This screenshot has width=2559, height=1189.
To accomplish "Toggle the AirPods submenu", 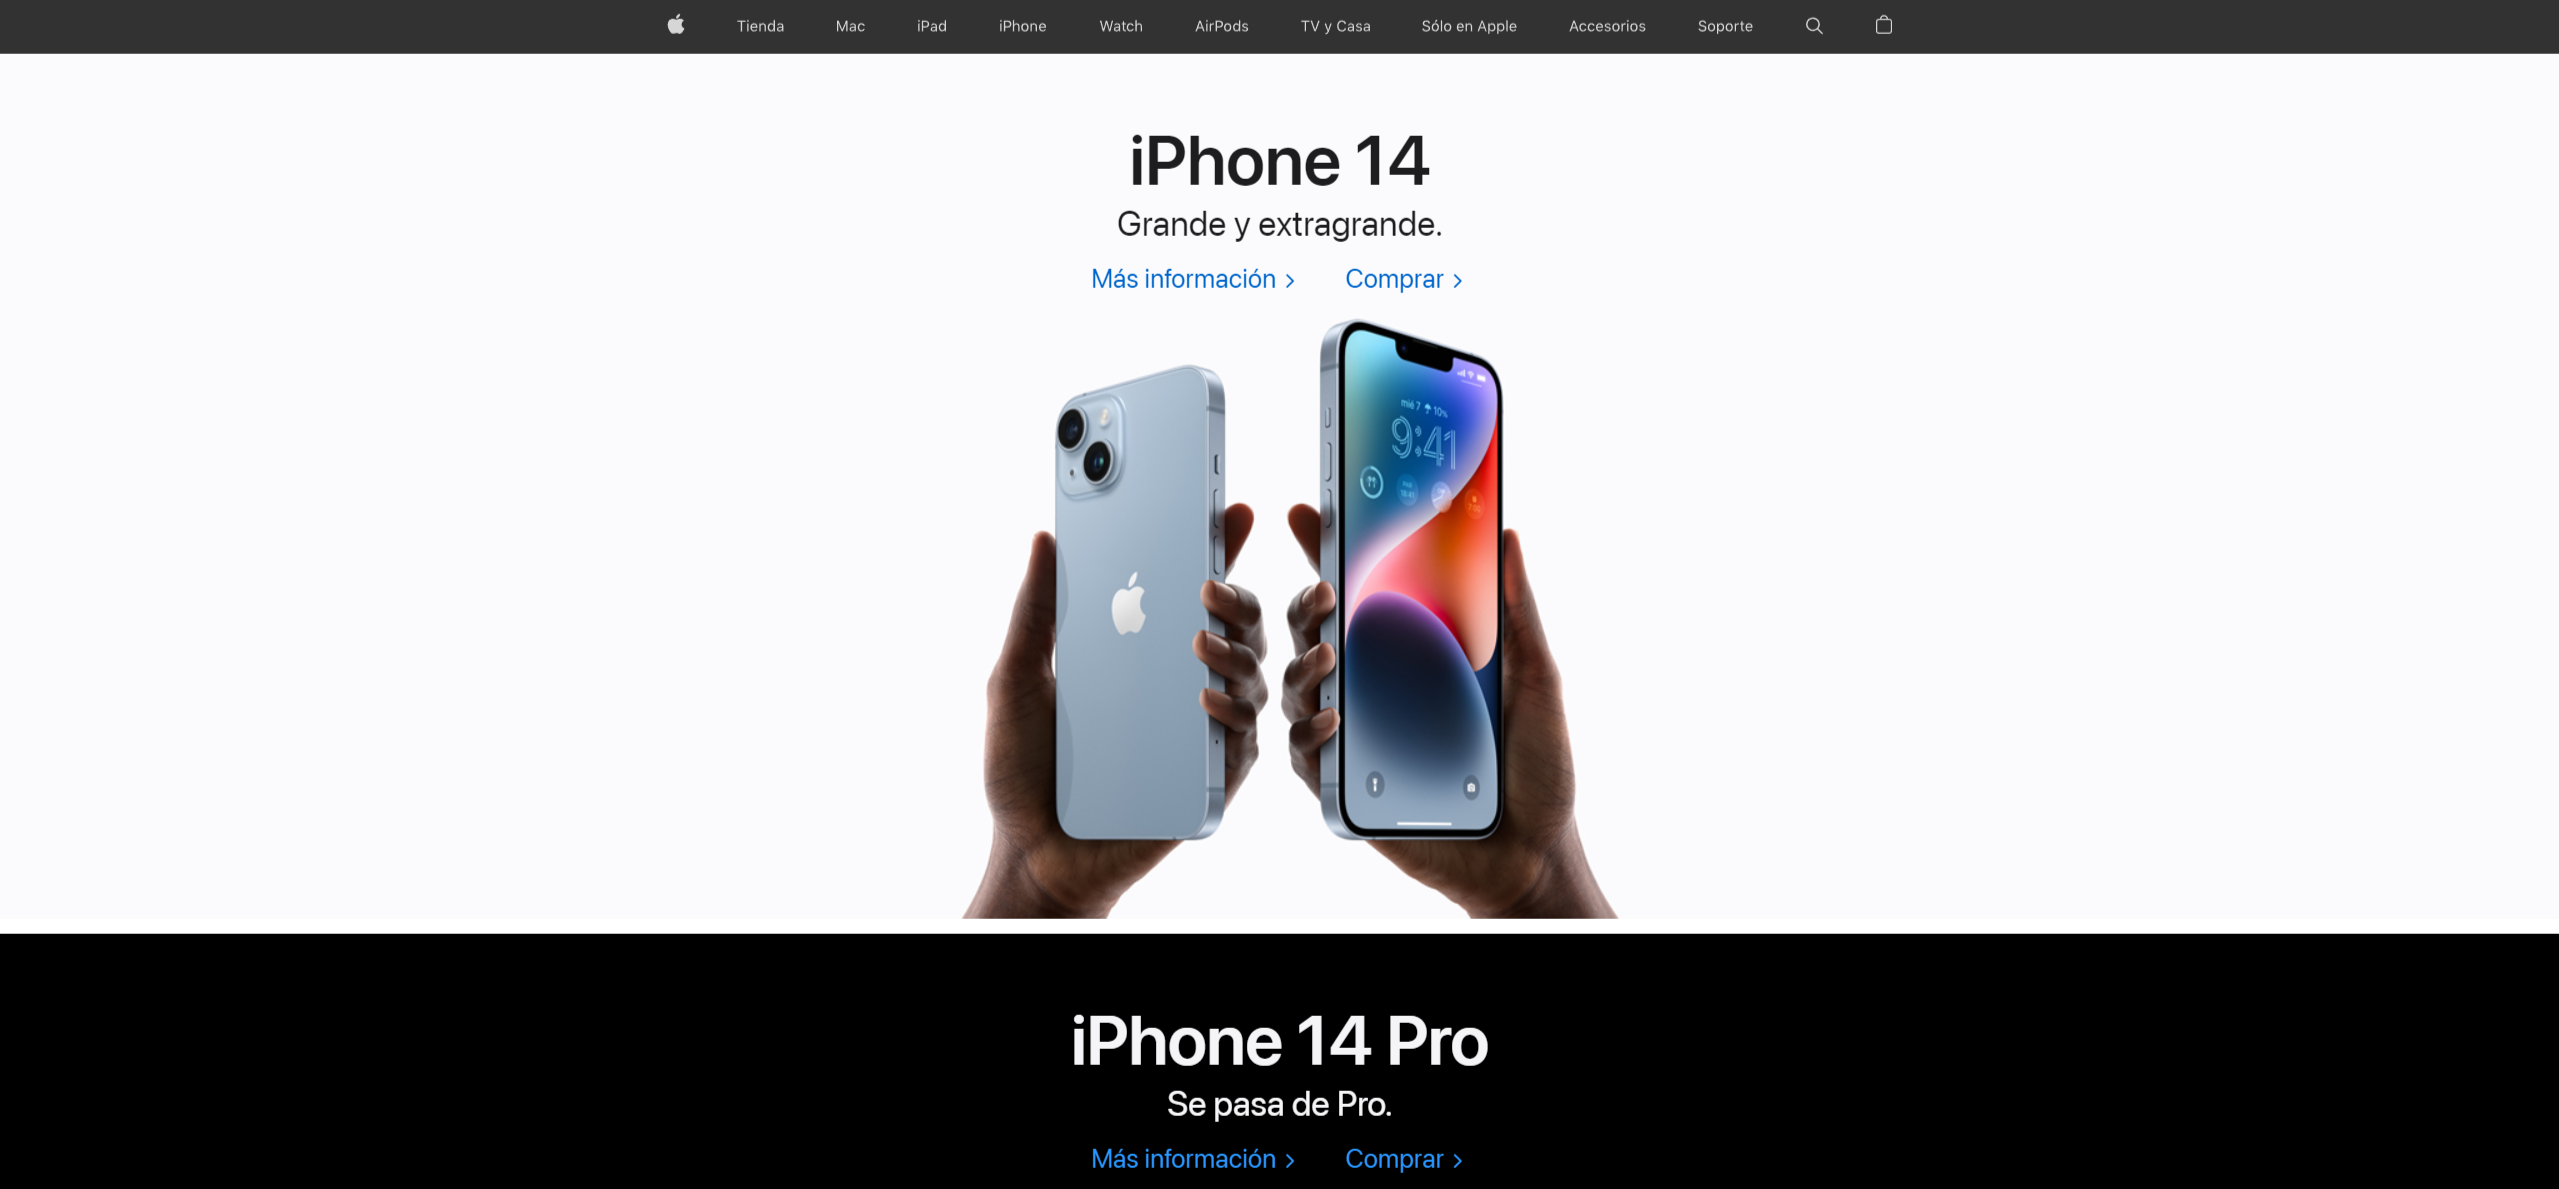I will (x=1219, y=26).
